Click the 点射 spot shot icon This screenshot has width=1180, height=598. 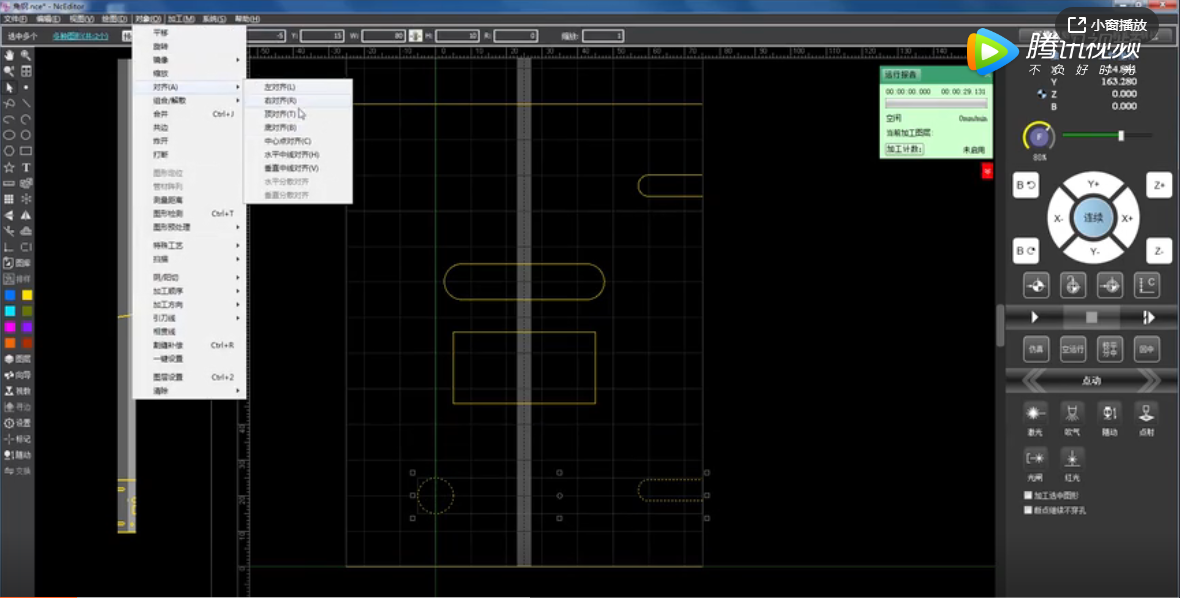click(x=1146, y=413)
